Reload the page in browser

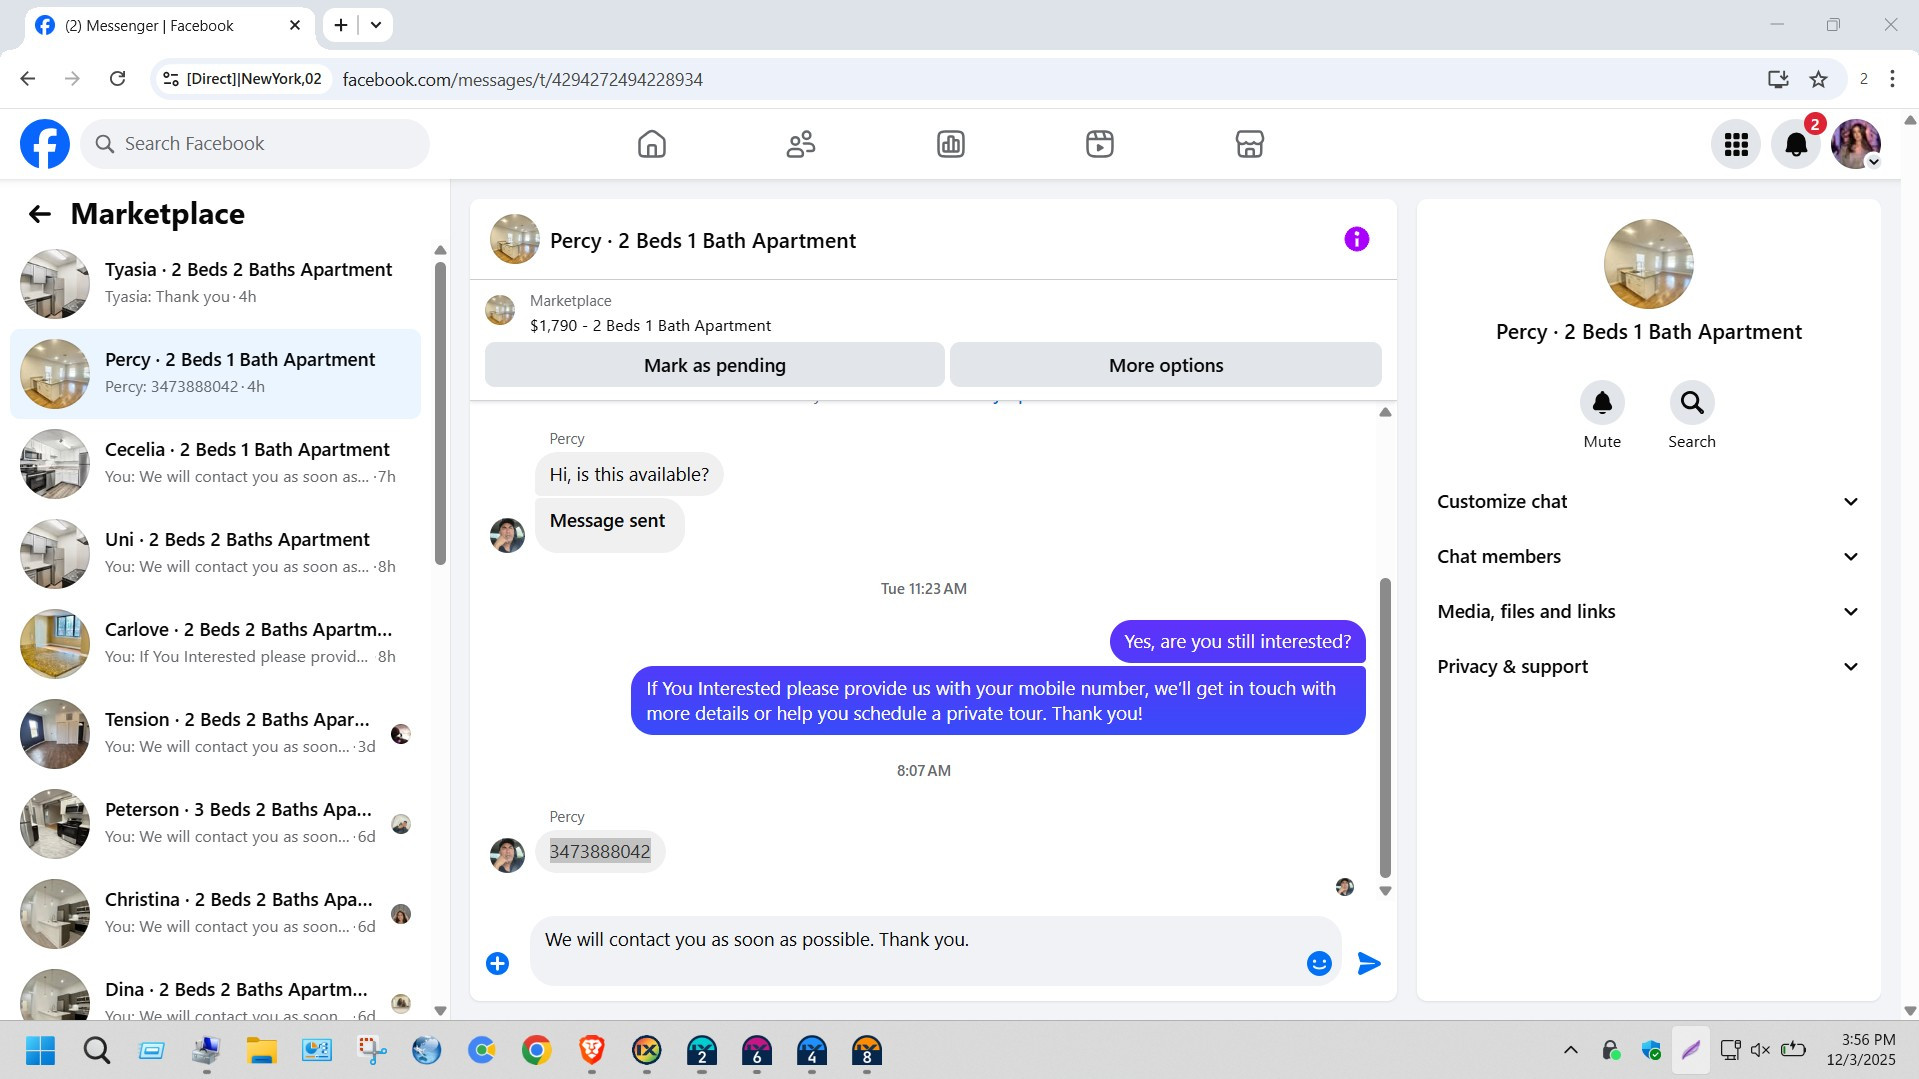pos(117,79)
